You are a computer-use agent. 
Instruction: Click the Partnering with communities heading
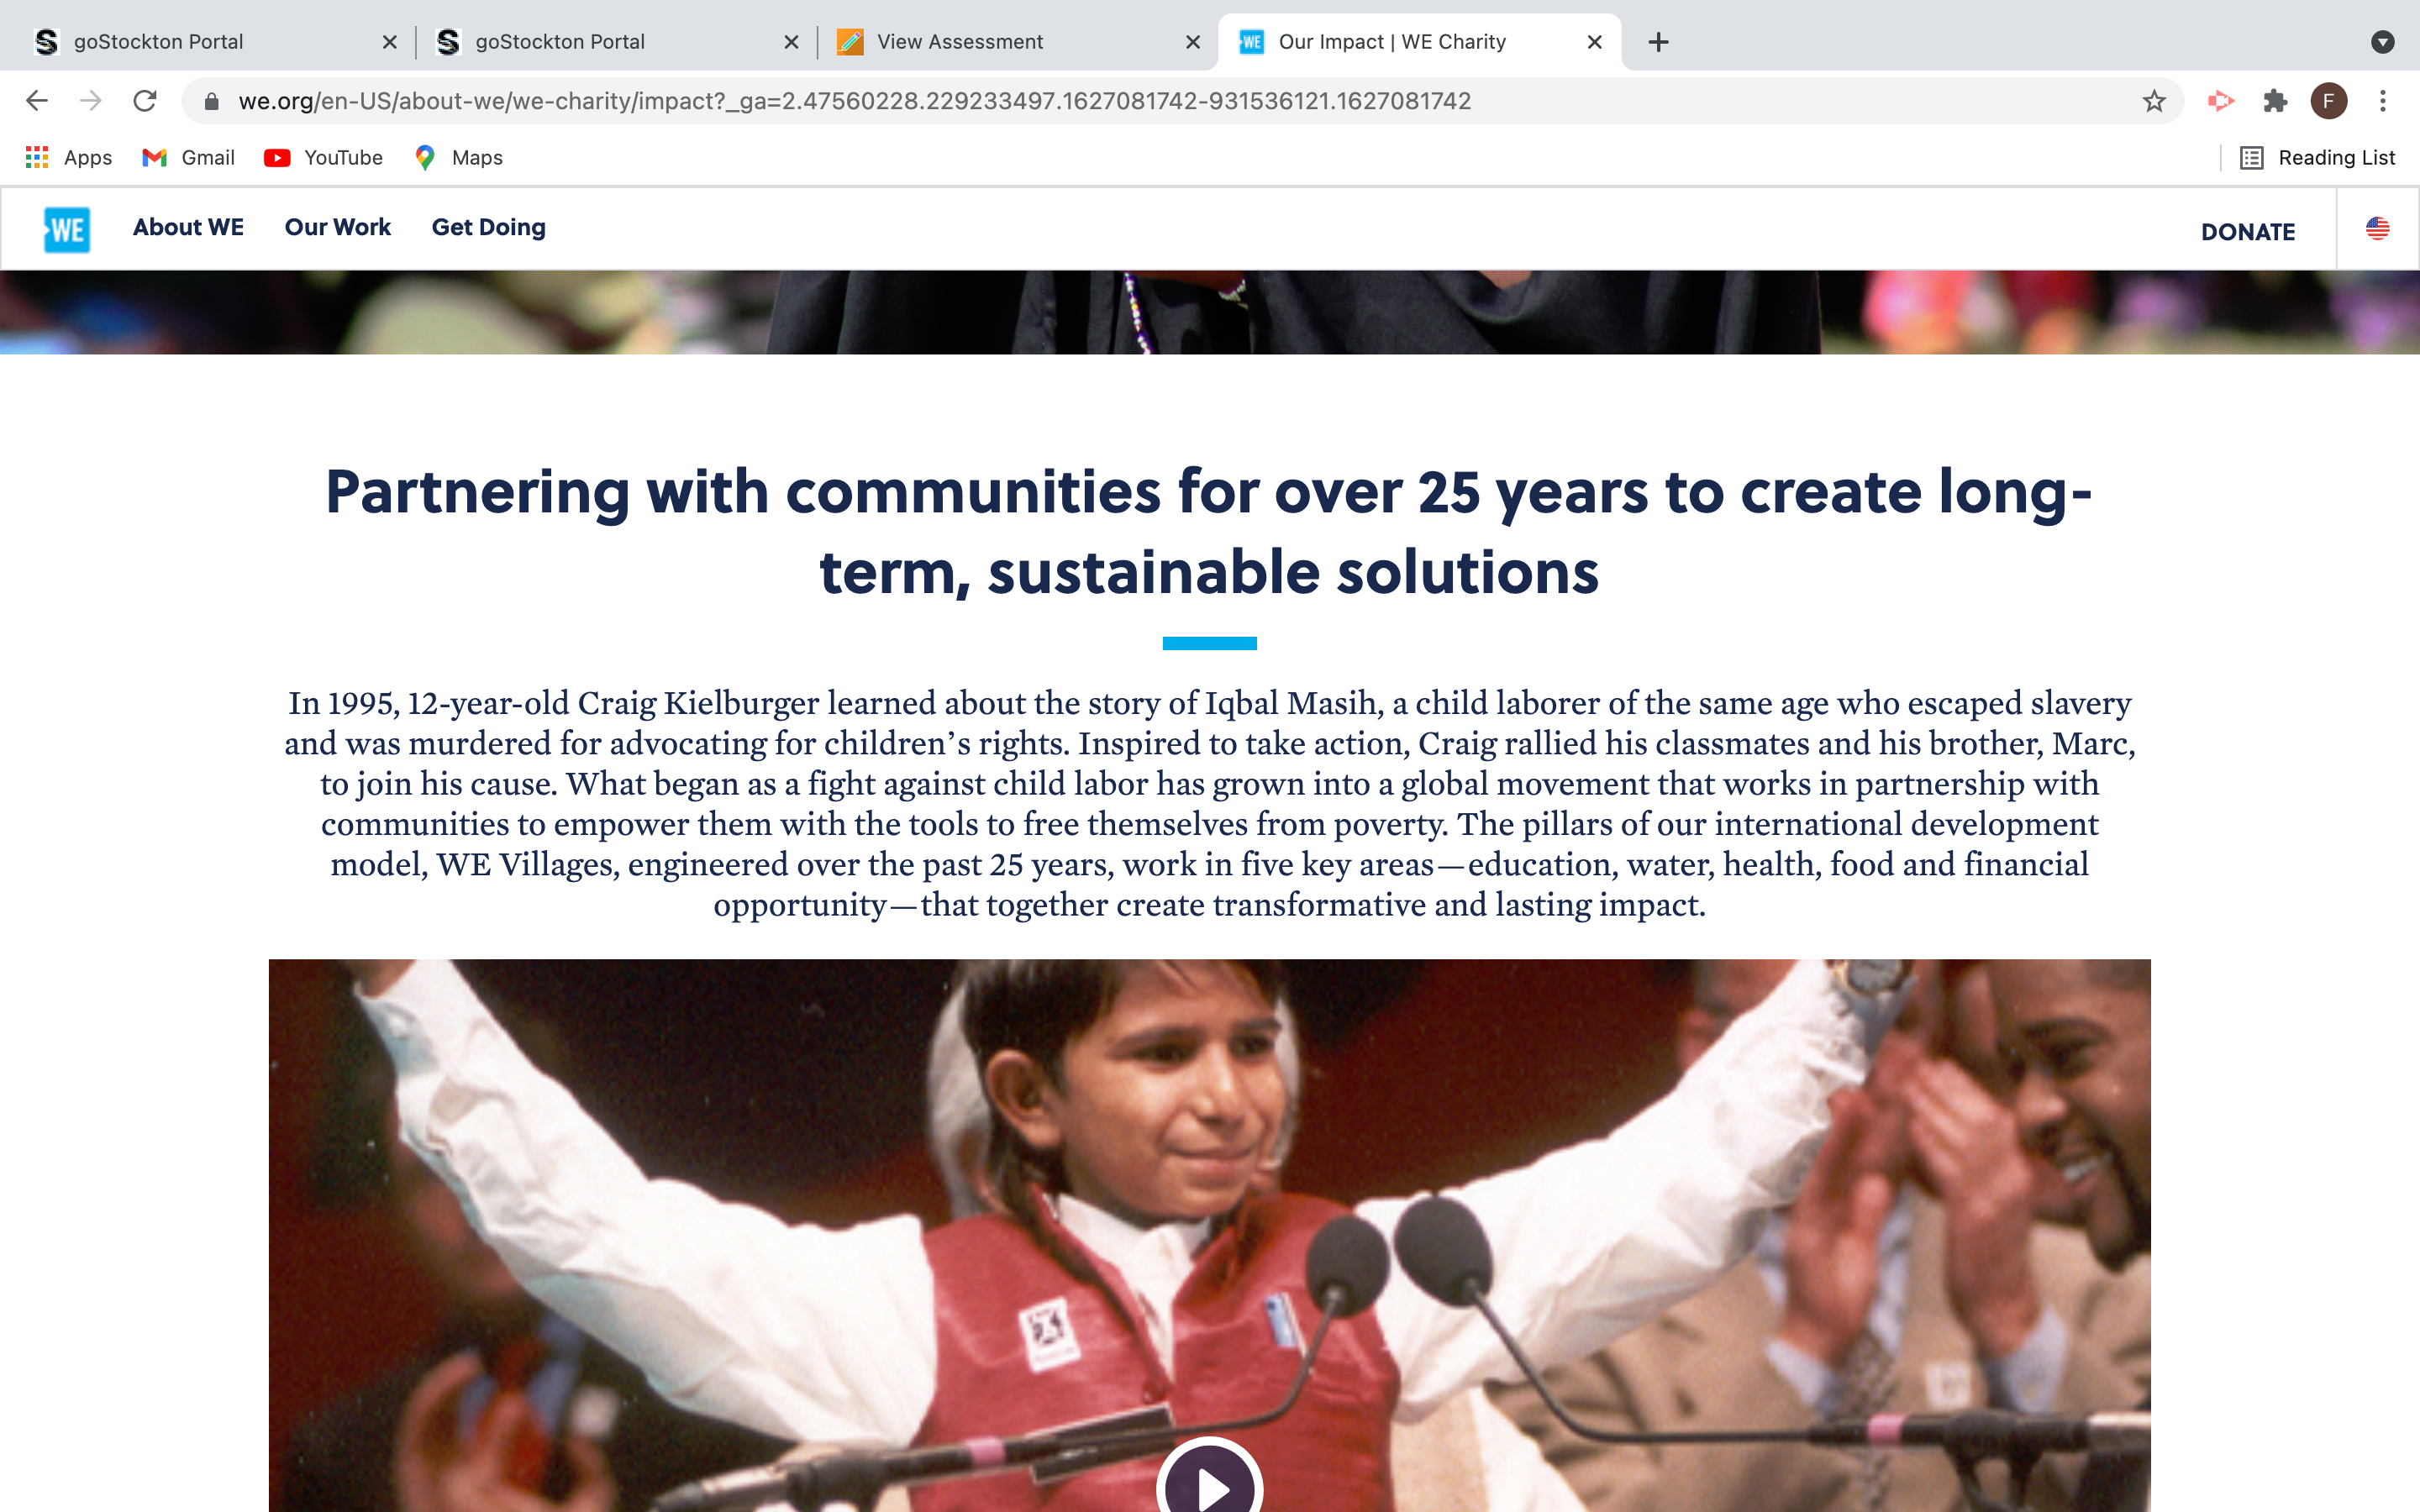click(x=1209, y=531)
